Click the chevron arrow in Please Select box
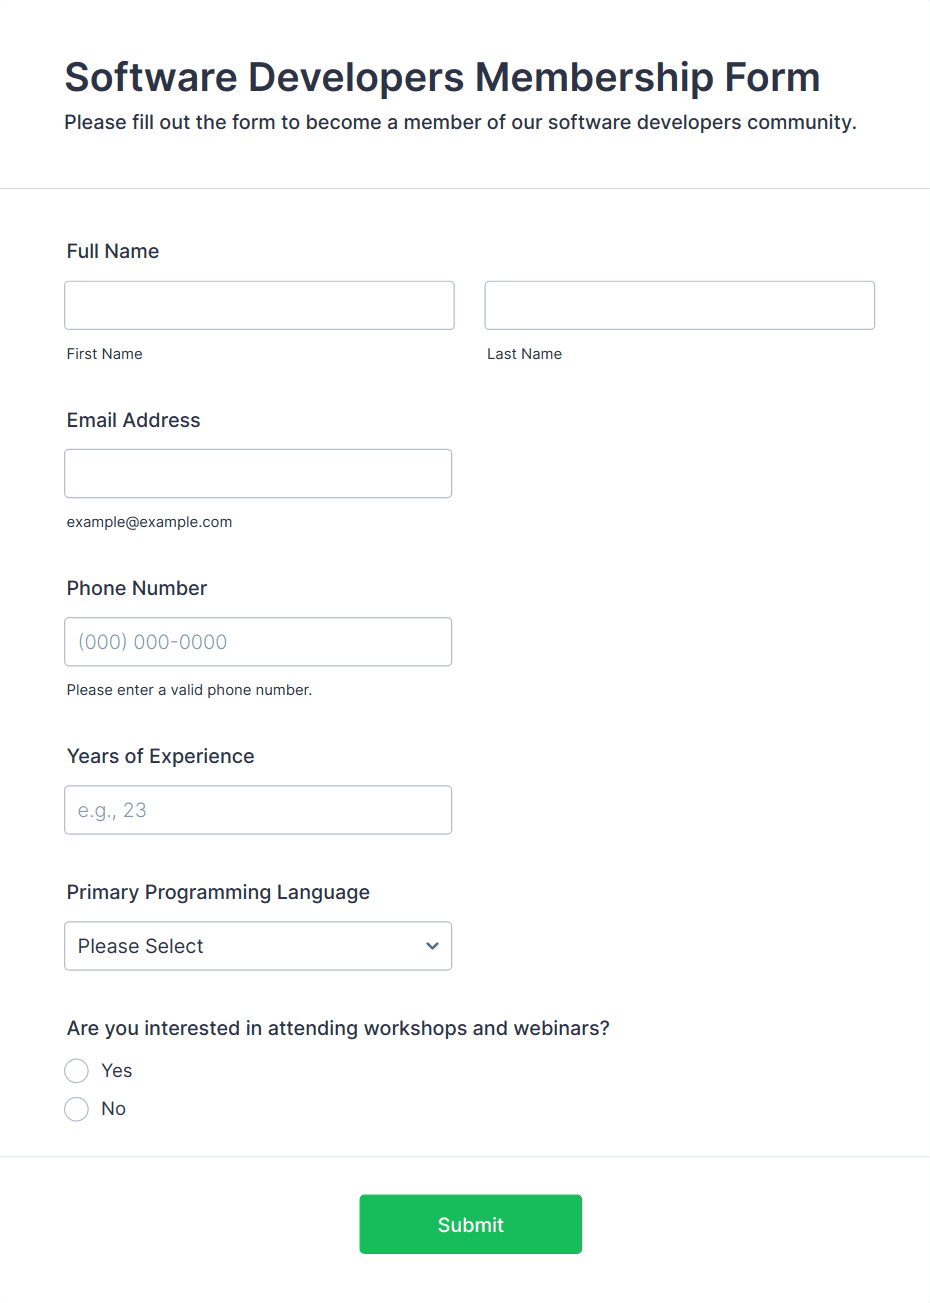 432,946
